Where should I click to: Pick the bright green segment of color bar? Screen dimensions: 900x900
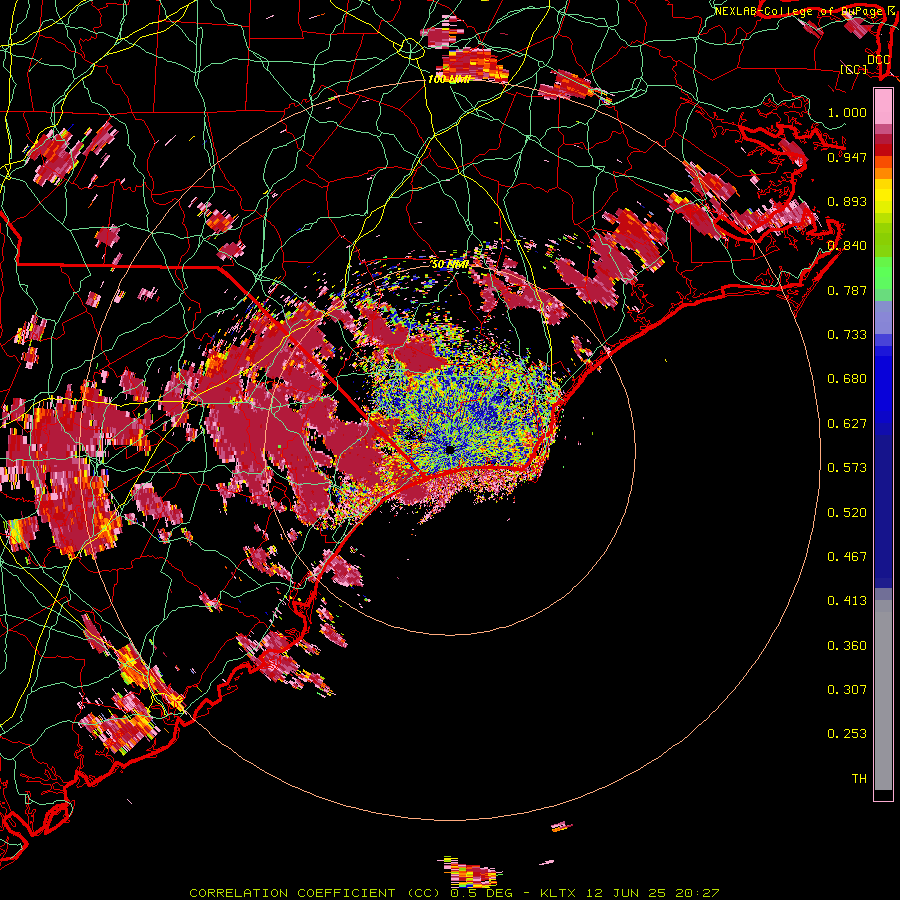click(883, 273)
